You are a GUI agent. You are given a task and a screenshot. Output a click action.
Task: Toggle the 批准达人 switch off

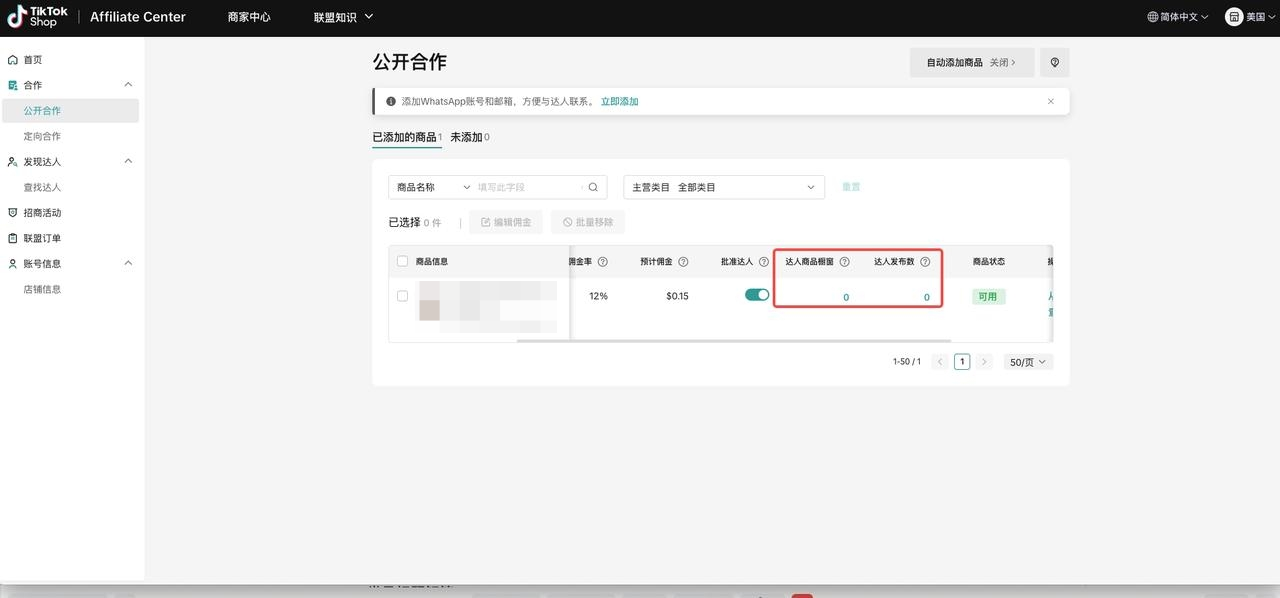[757, 295]
